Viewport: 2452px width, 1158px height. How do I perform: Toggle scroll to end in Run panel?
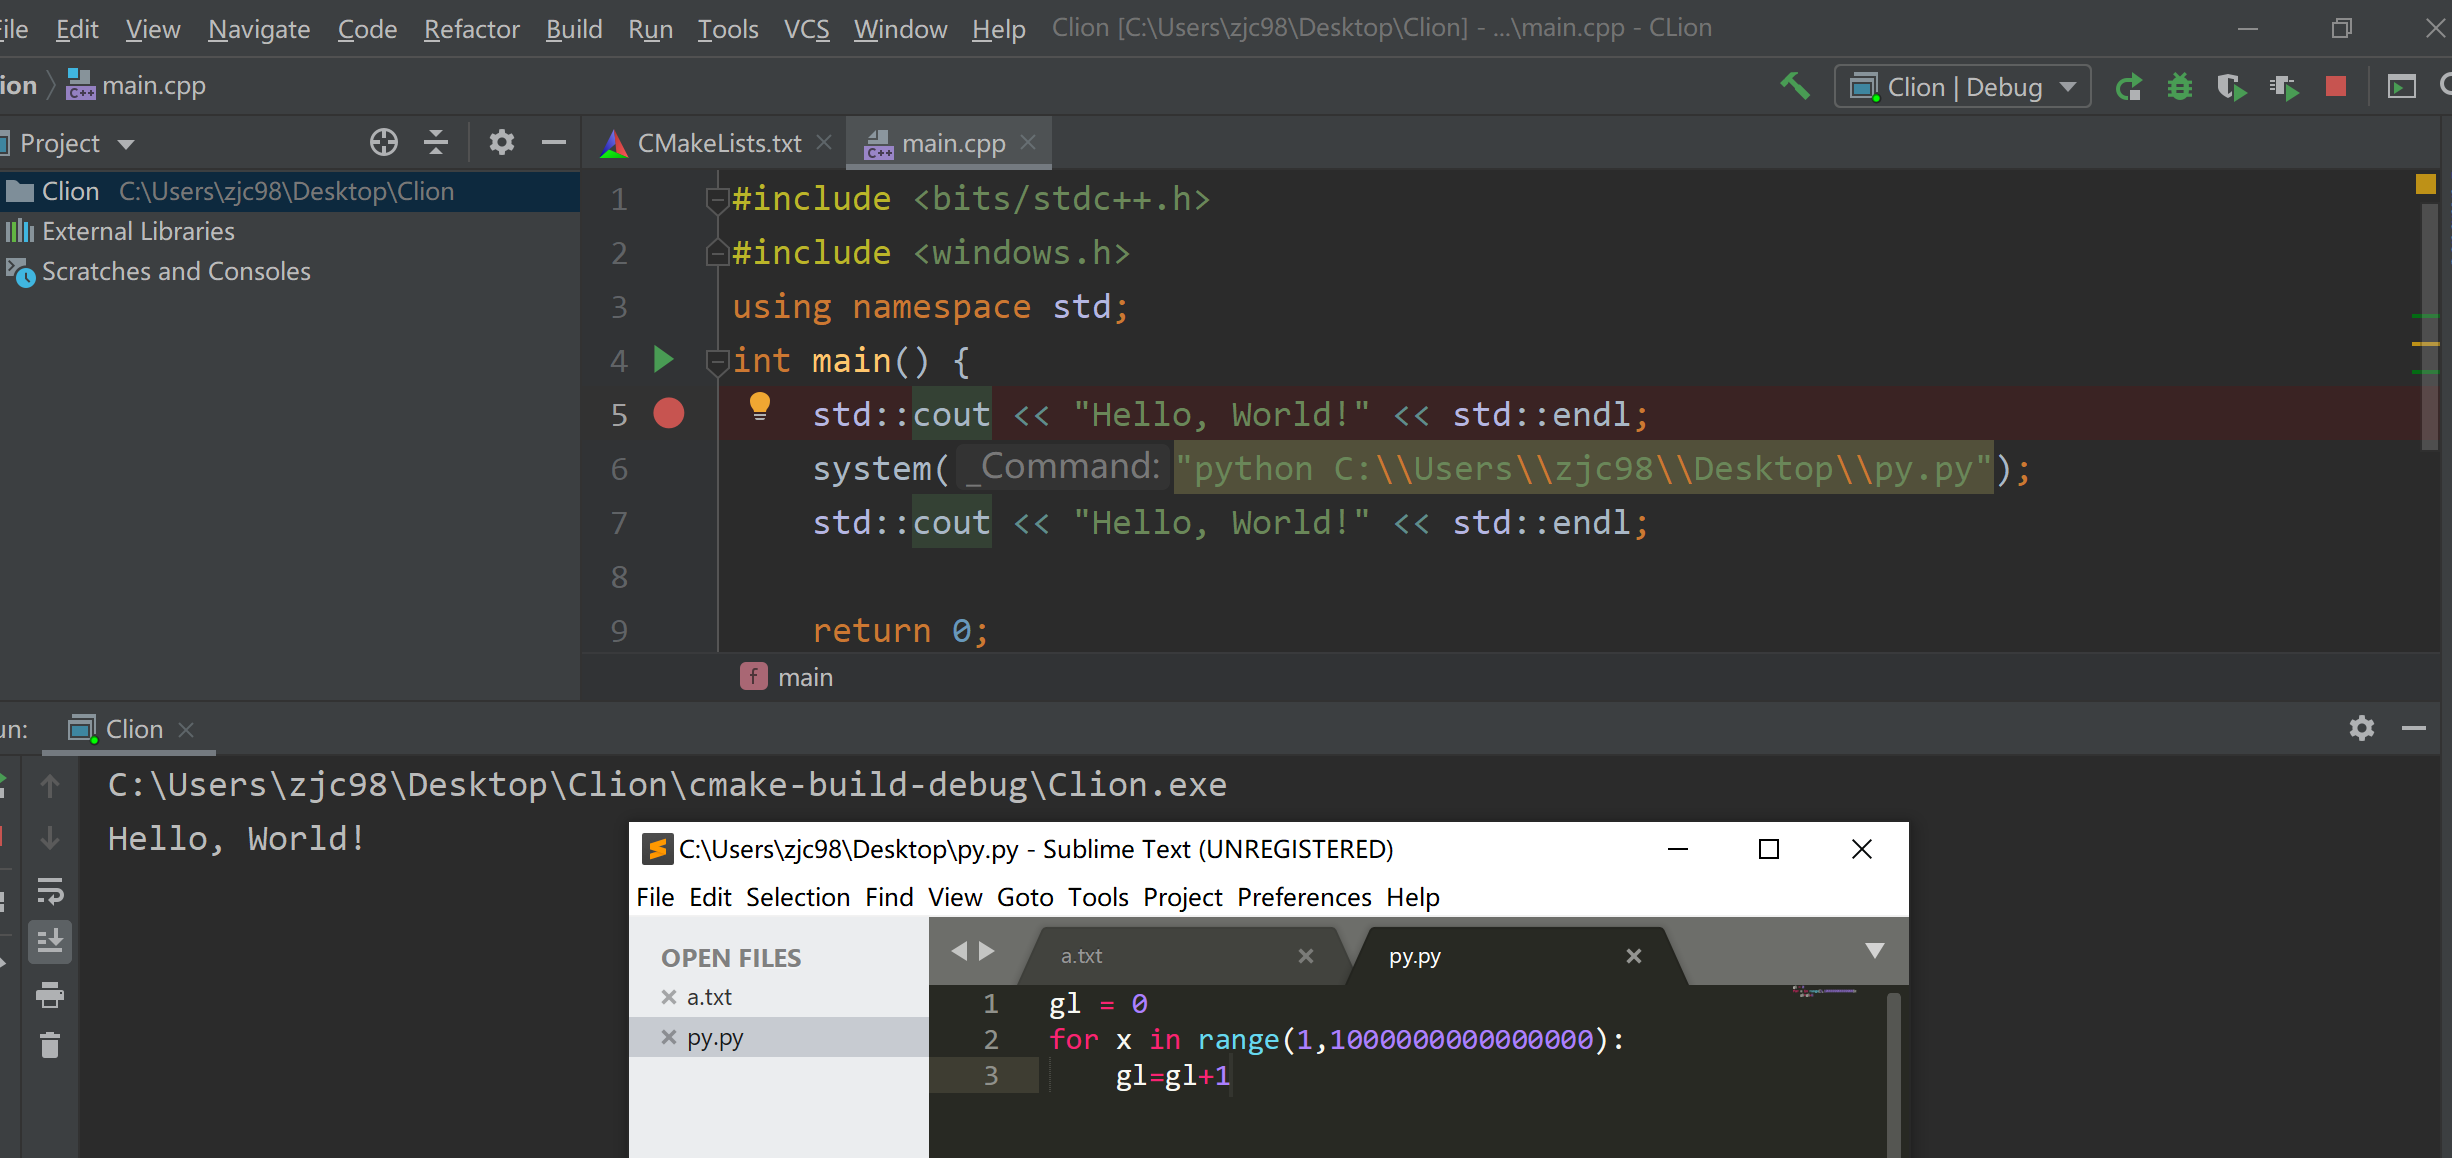click(x=50, y=942)
